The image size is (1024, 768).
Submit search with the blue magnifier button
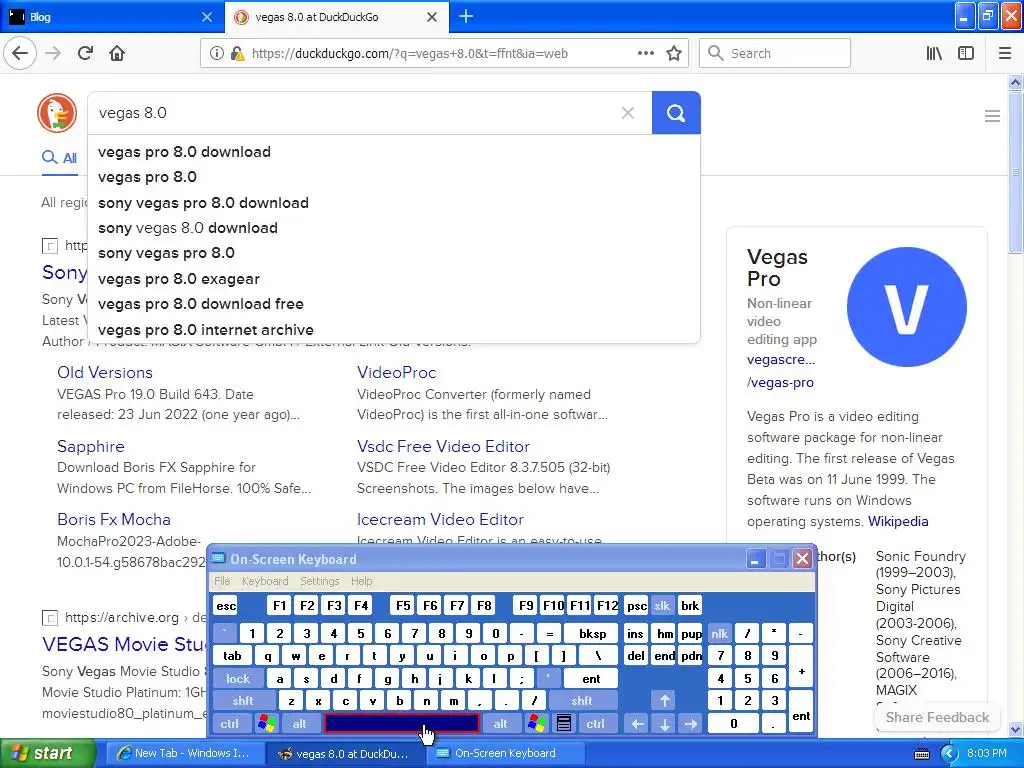tap(676, 113)
